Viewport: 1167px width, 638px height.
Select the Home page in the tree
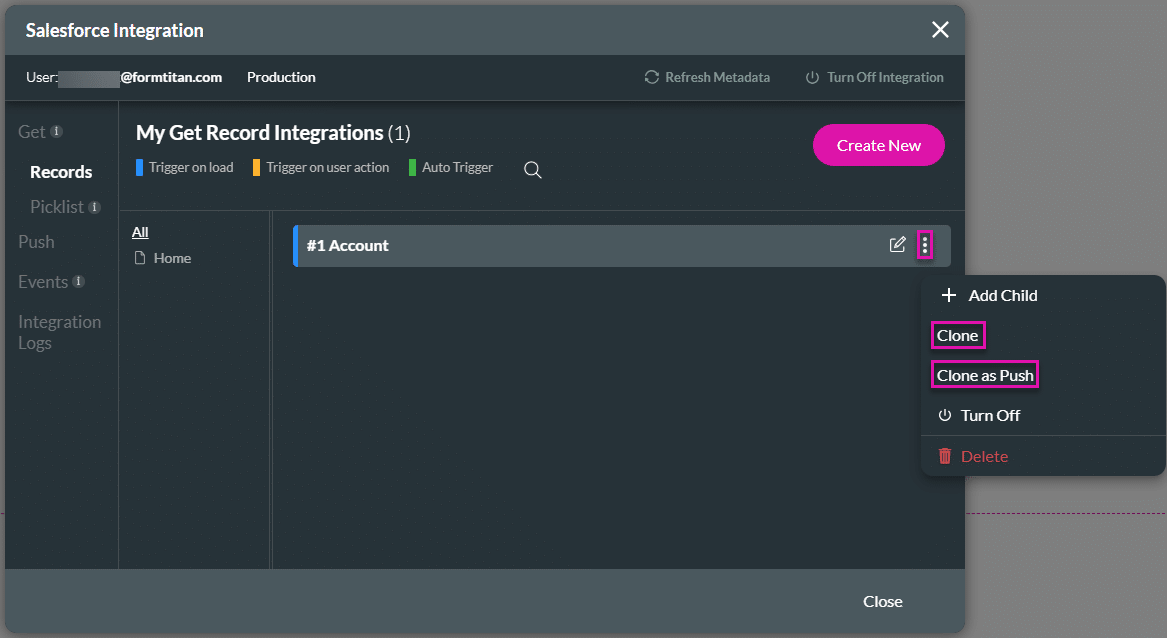pyautogui.click(x=172, y=258)
